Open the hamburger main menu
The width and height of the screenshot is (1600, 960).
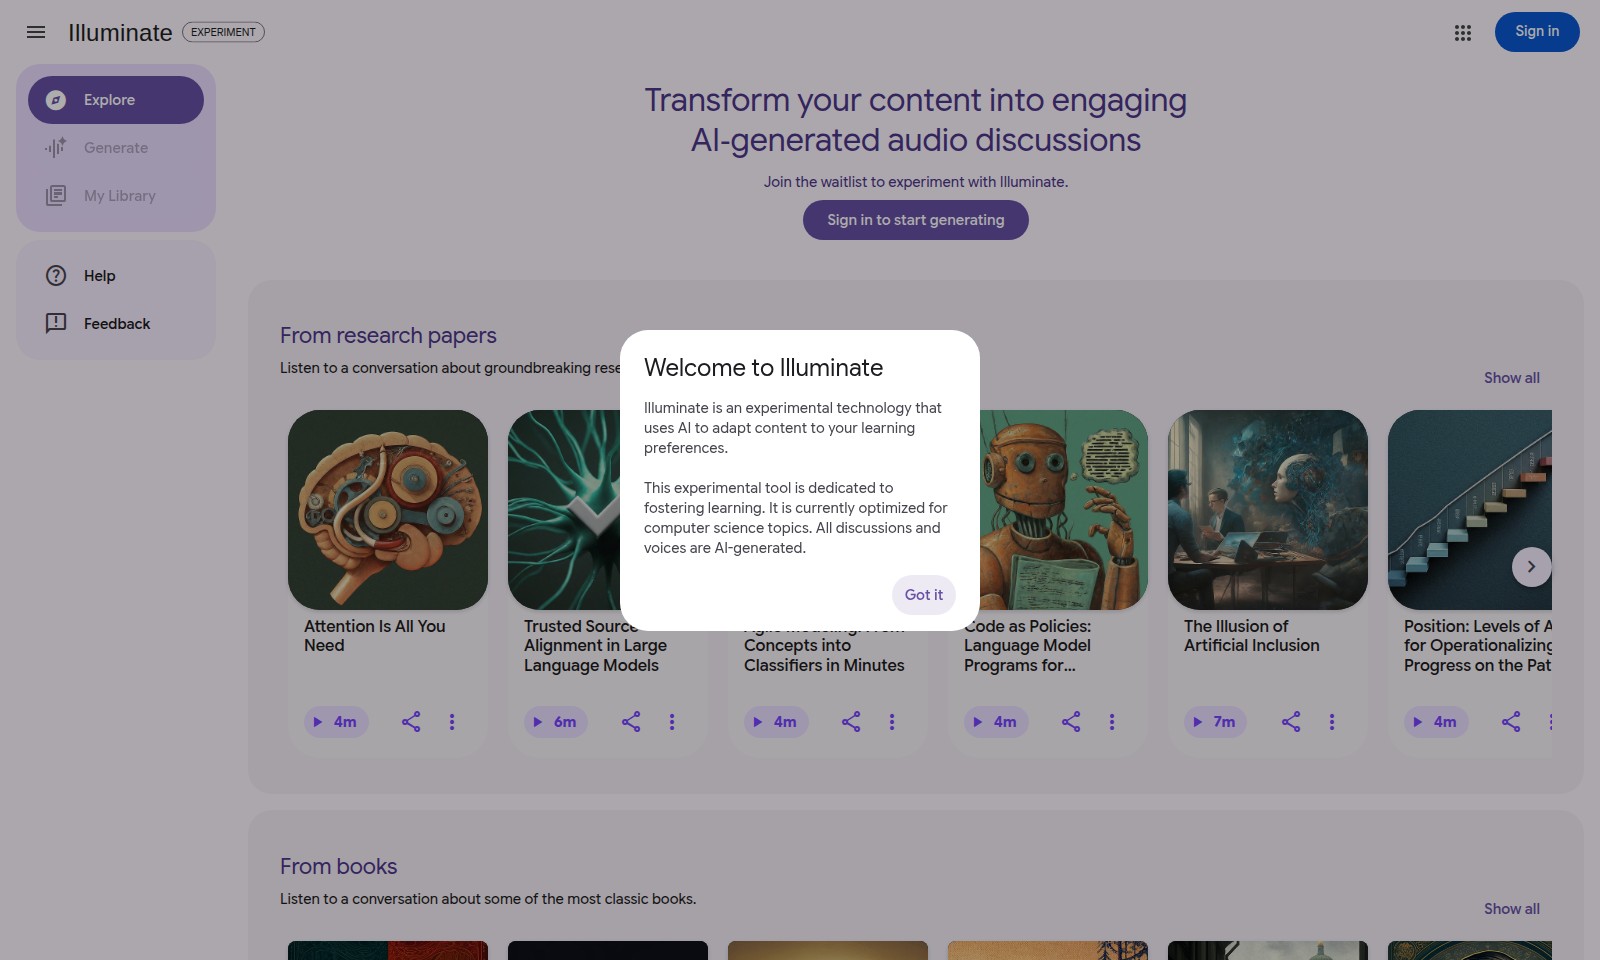(36, 32)
